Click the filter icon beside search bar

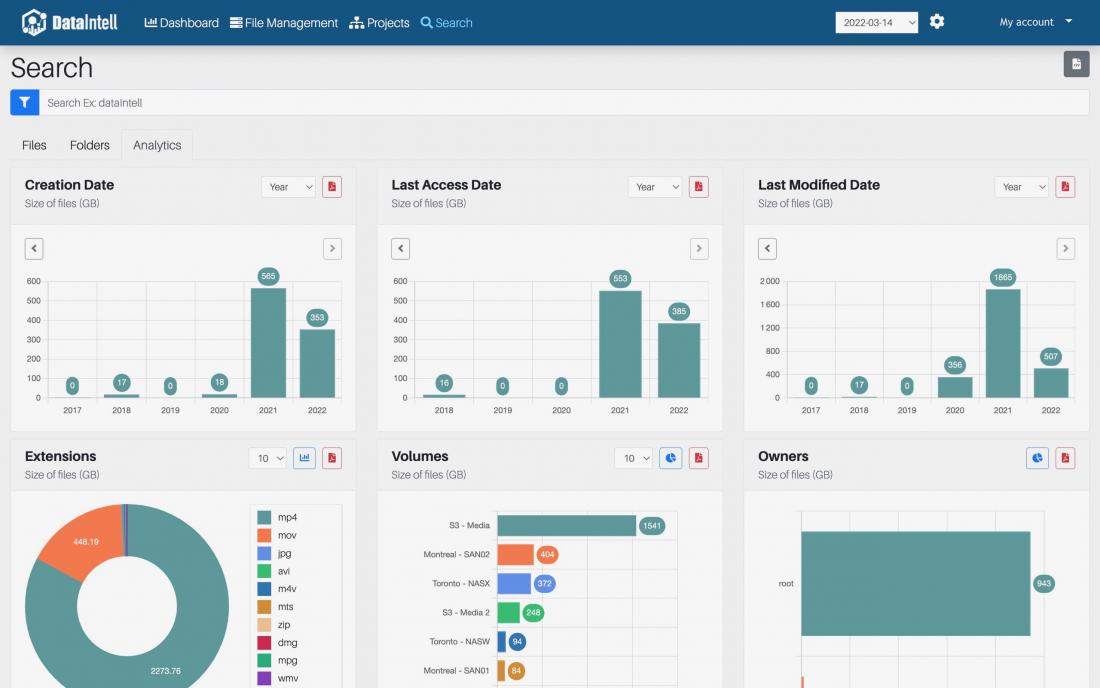point(24,102)
